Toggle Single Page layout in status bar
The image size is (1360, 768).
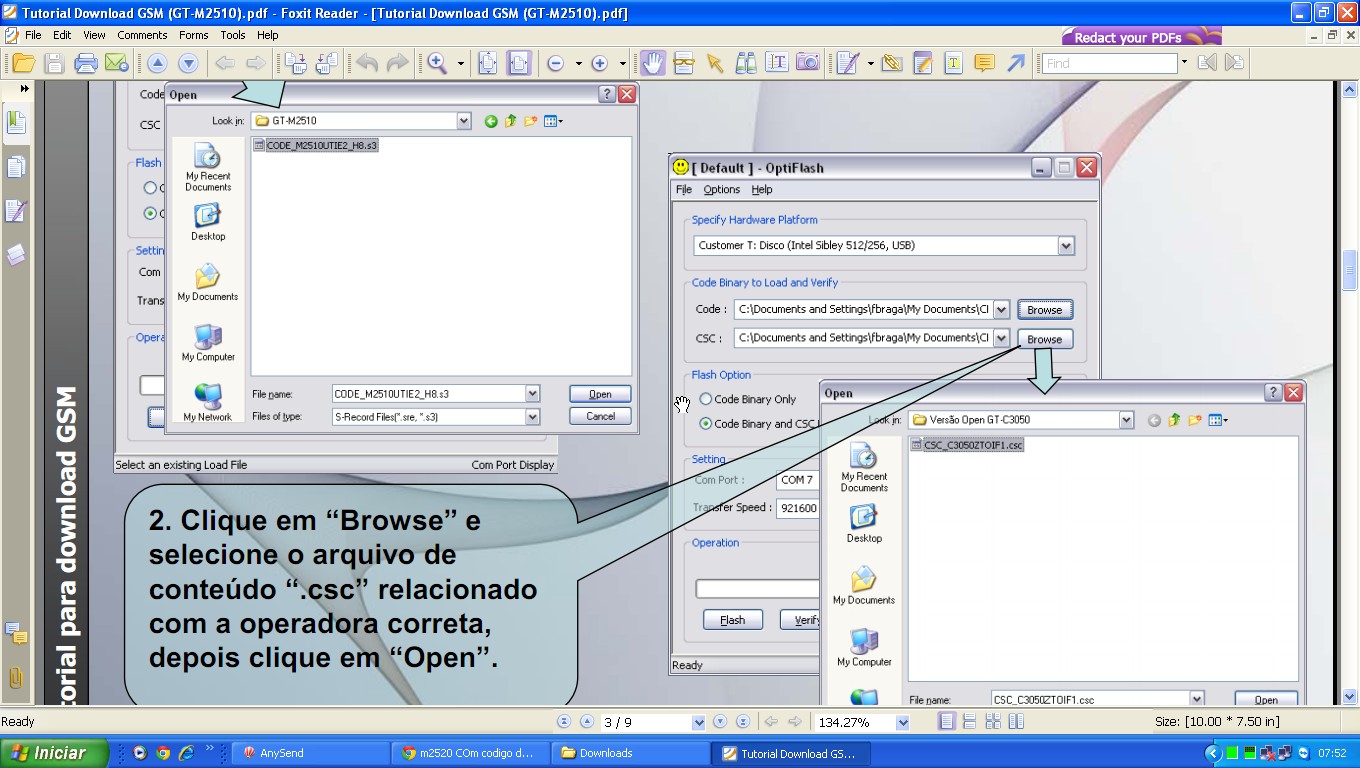[x=947, y=722]
